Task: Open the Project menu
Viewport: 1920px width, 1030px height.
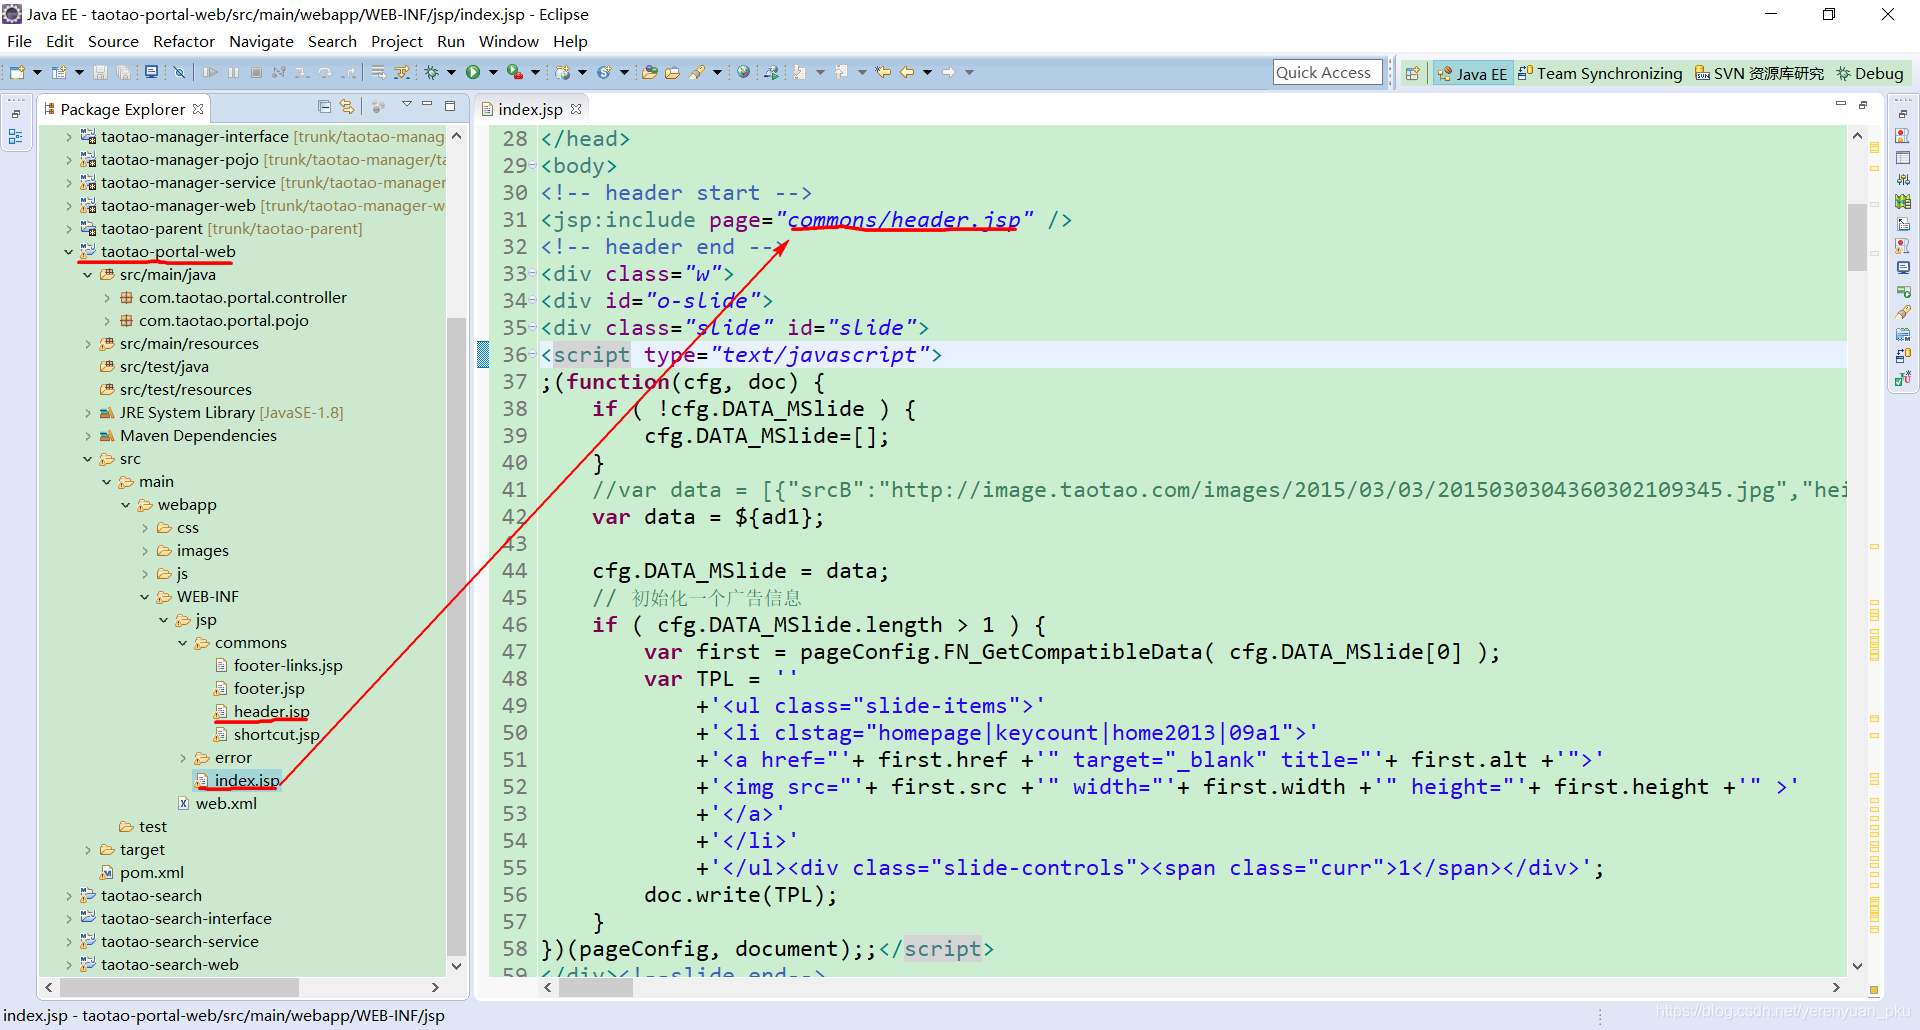Action: 396,41
